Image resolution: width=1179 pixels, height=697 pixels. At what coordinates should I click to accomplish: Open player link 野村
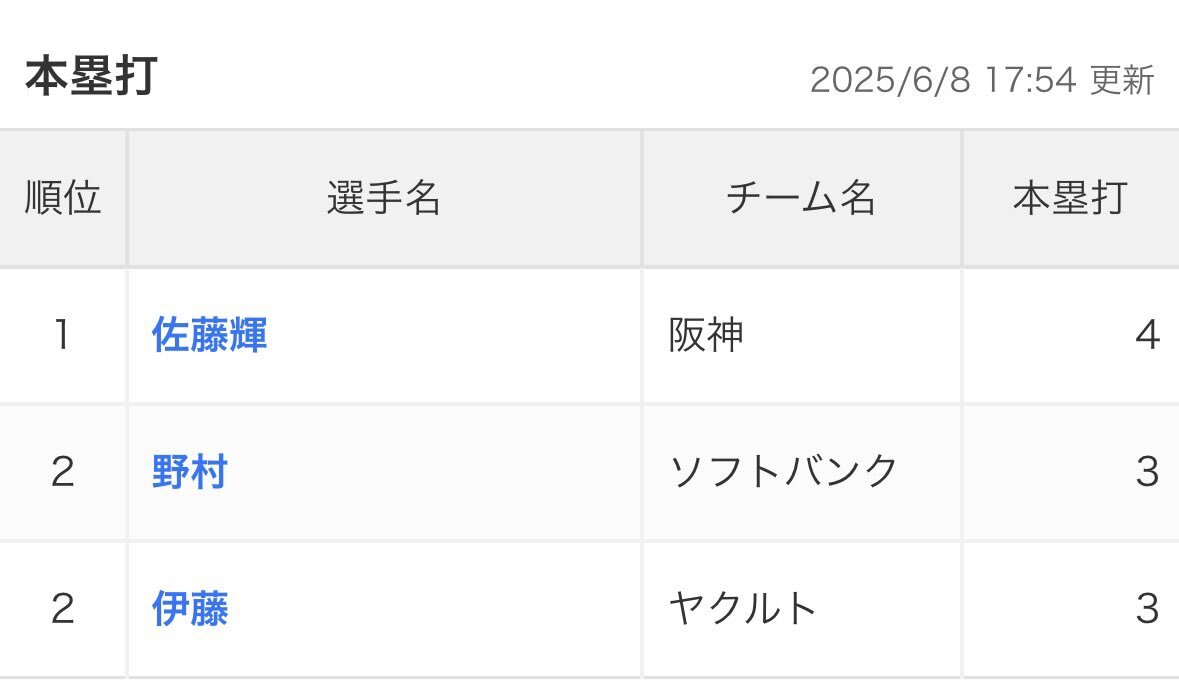pyautogui.click(x=189, y=472)
